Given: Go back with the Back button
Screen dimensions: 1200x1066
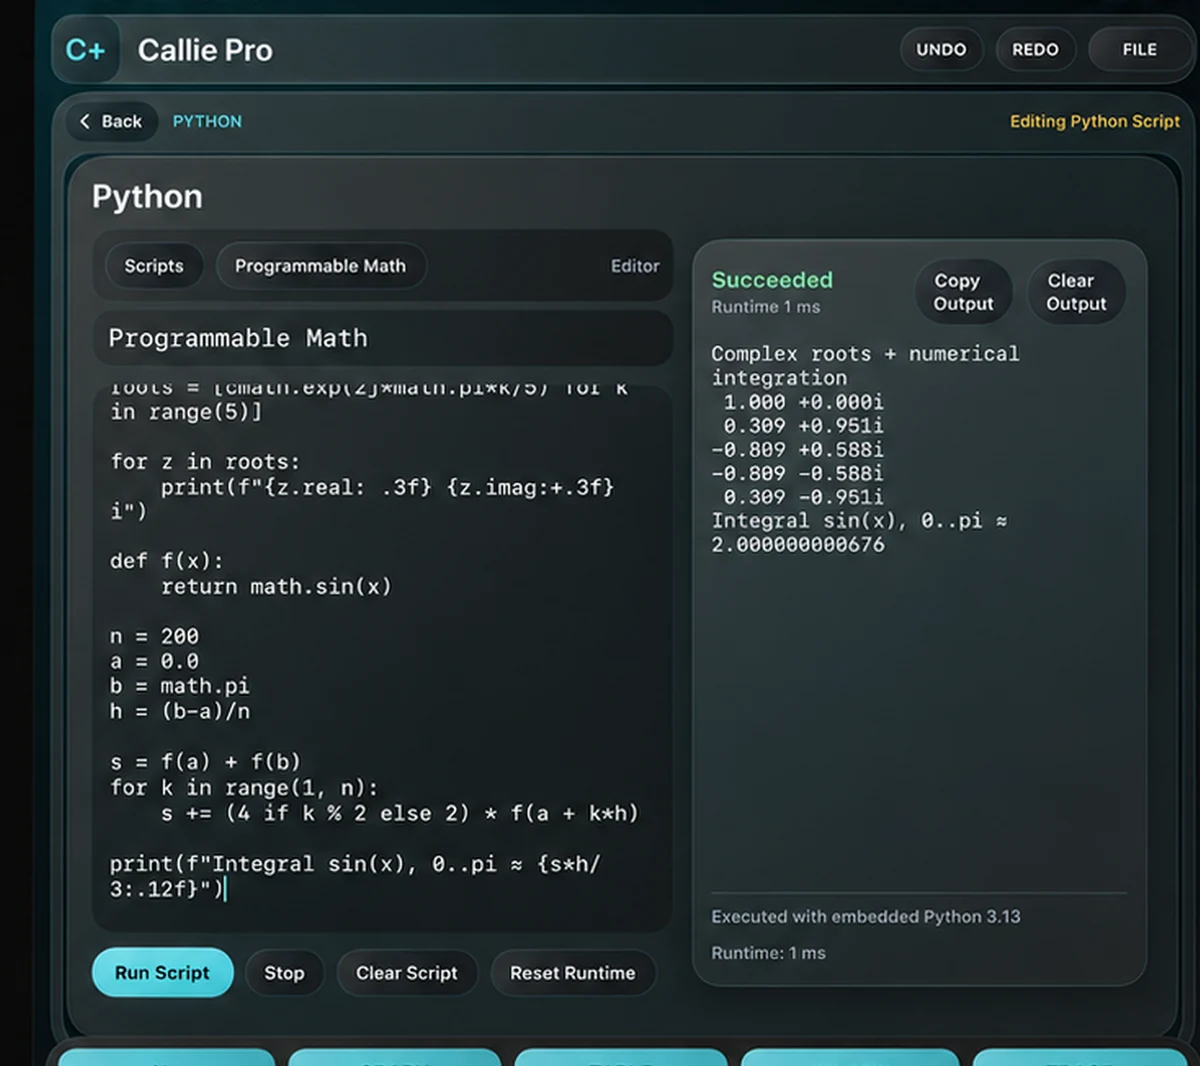Looking at the screenshot, I should [x=110, y=122].
